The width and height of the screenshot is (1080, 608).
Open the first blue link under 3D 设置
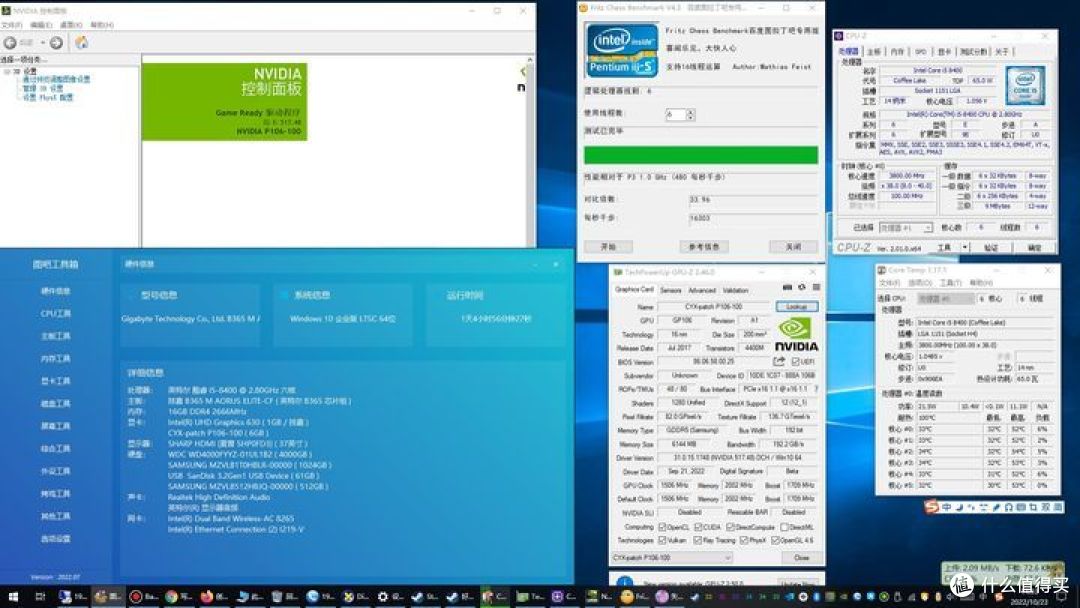click(56, 79)
